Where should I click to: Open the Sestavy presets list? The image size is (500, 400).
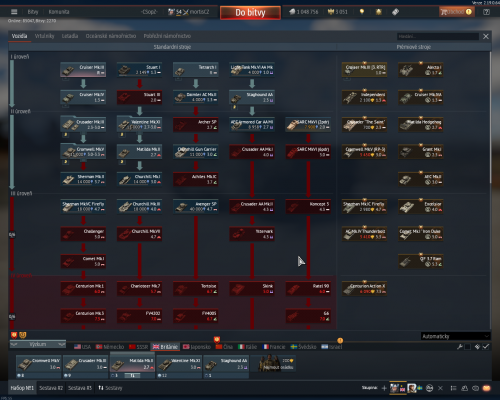pos(110,388)
